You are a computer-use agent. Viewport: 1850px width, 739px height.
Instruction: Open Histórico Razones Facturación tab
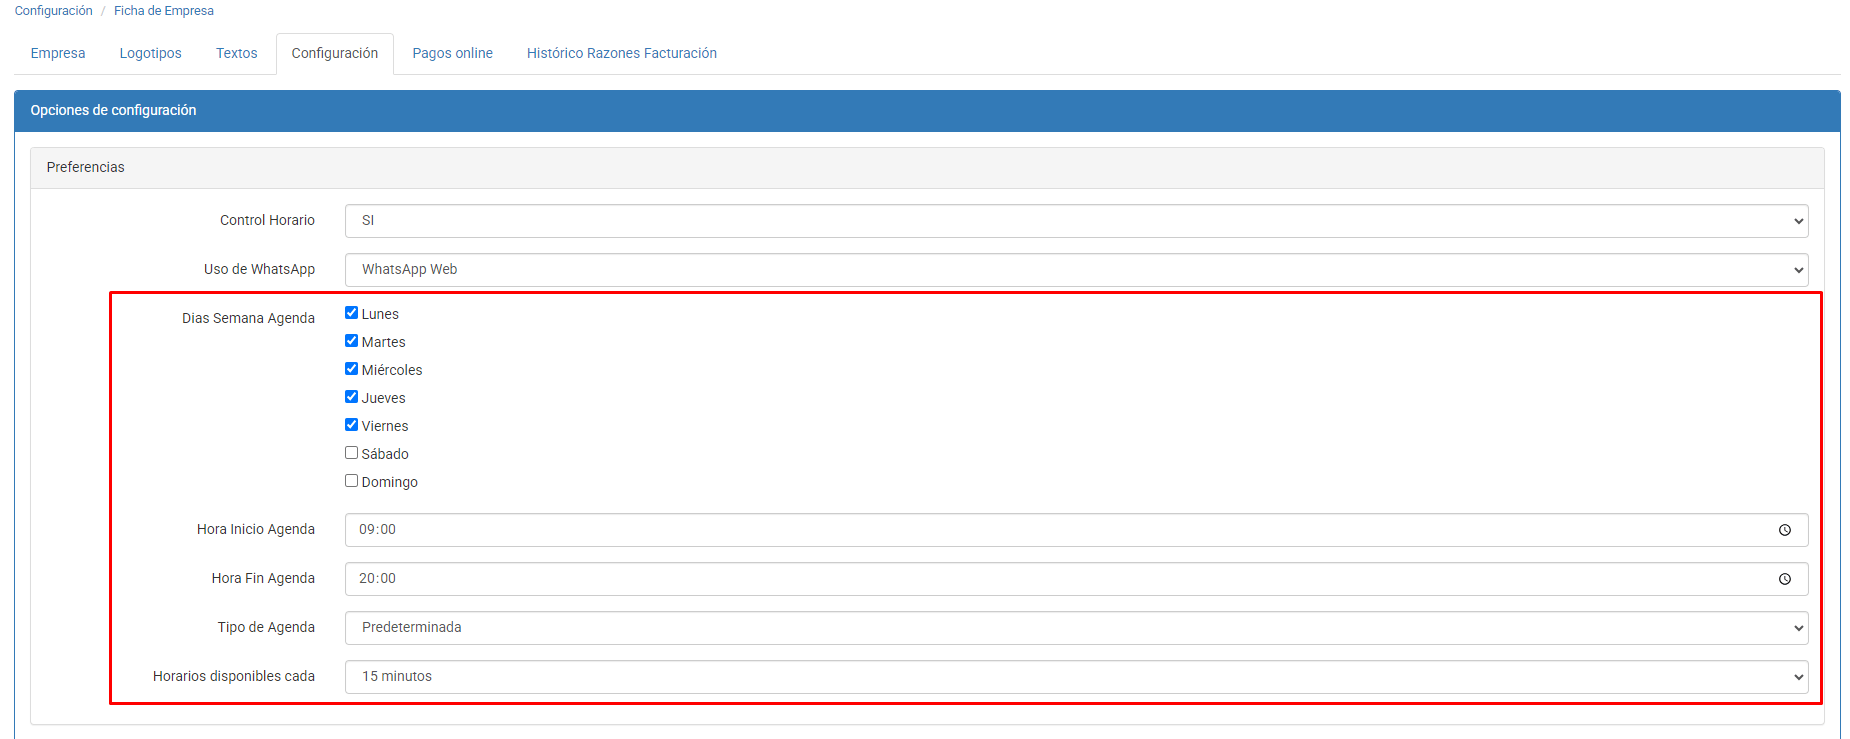[x=621, y=53]
